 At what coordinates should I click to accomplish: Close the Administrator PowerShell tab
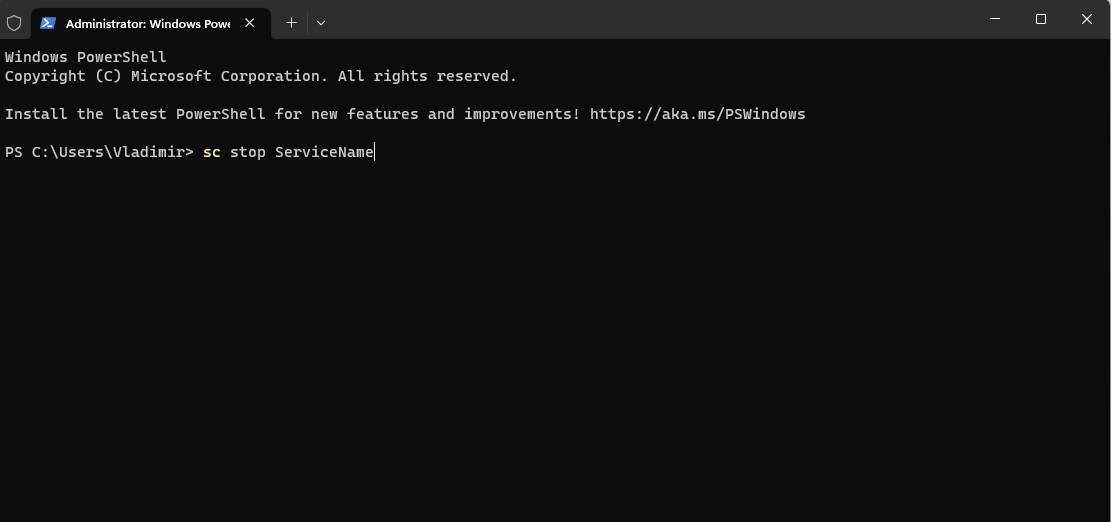pos(250,22)
